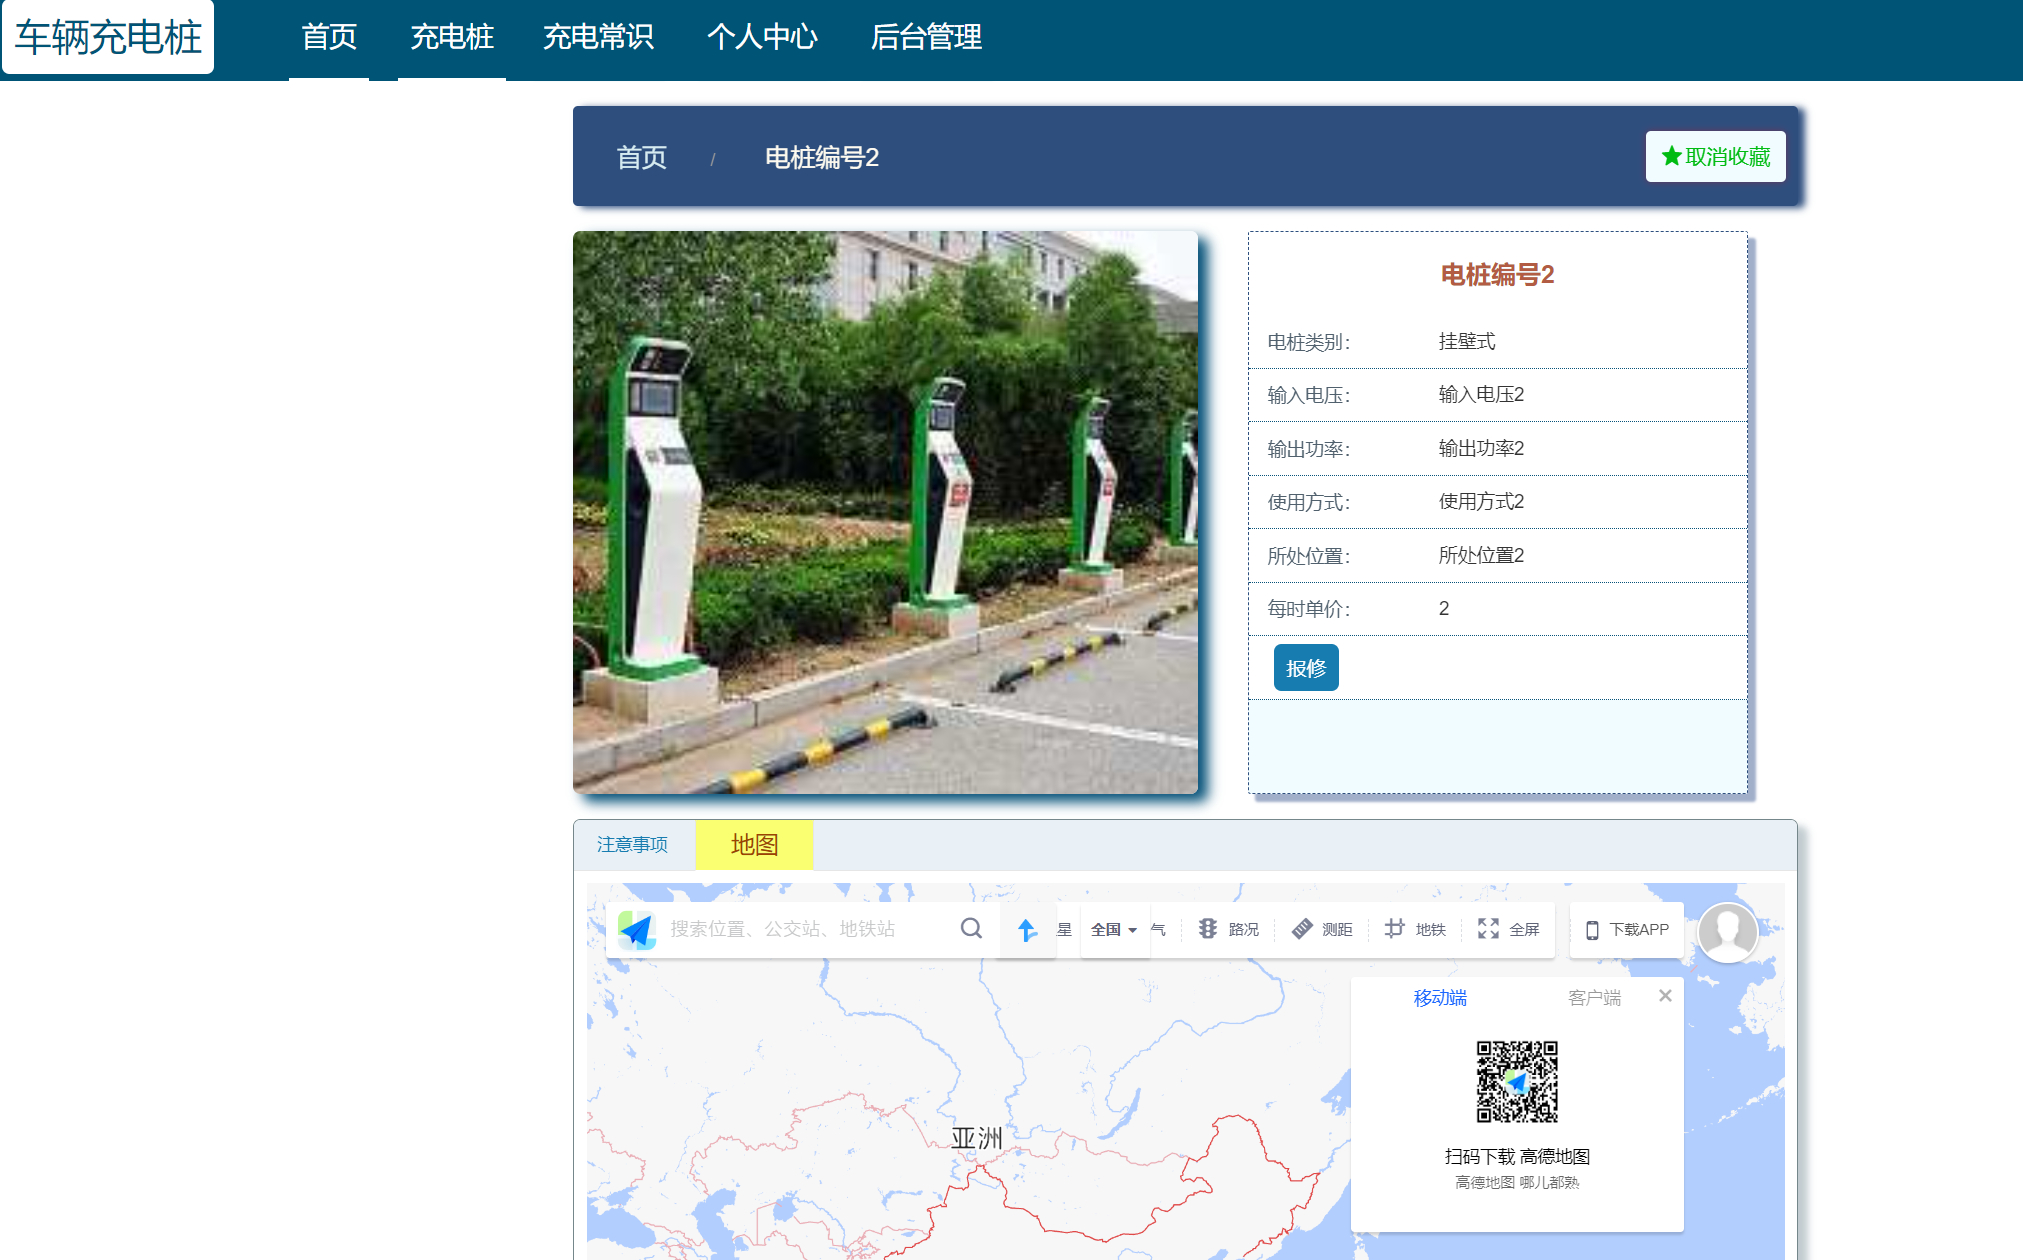2023x1260 pixels.
Task: Select the 测距 ruler measuring tool
Action: pos(1321,929)
